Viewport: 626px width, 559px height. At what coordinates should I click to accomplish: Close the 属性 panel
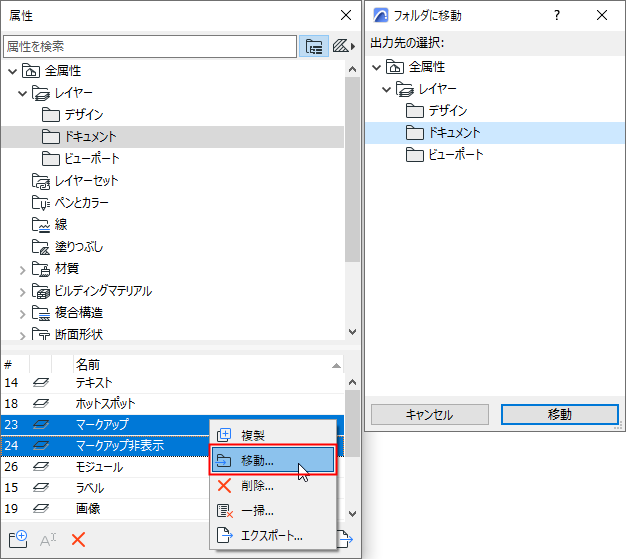[346, 15]
